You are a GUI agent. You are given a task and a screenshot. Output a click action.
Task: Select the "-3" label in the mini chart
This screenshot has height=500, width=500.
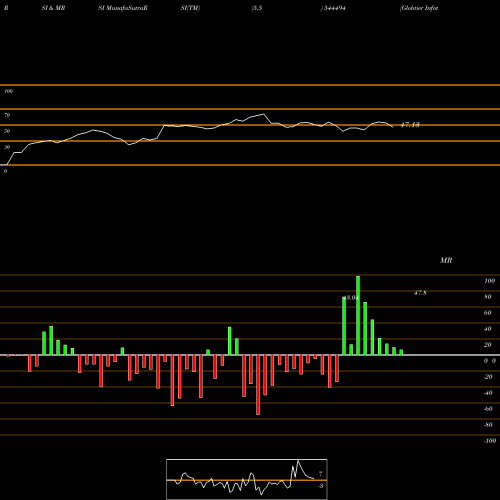(320, 486)
